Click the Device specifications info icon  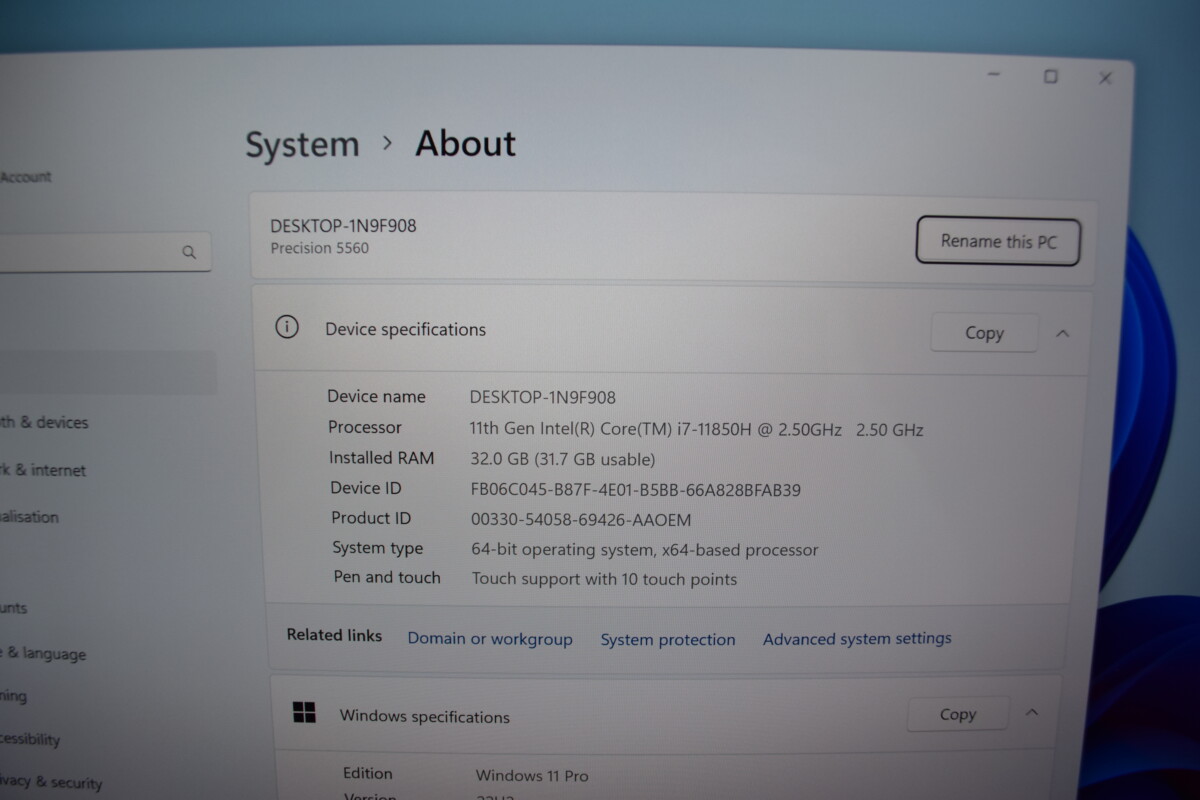tap(287, 327)
